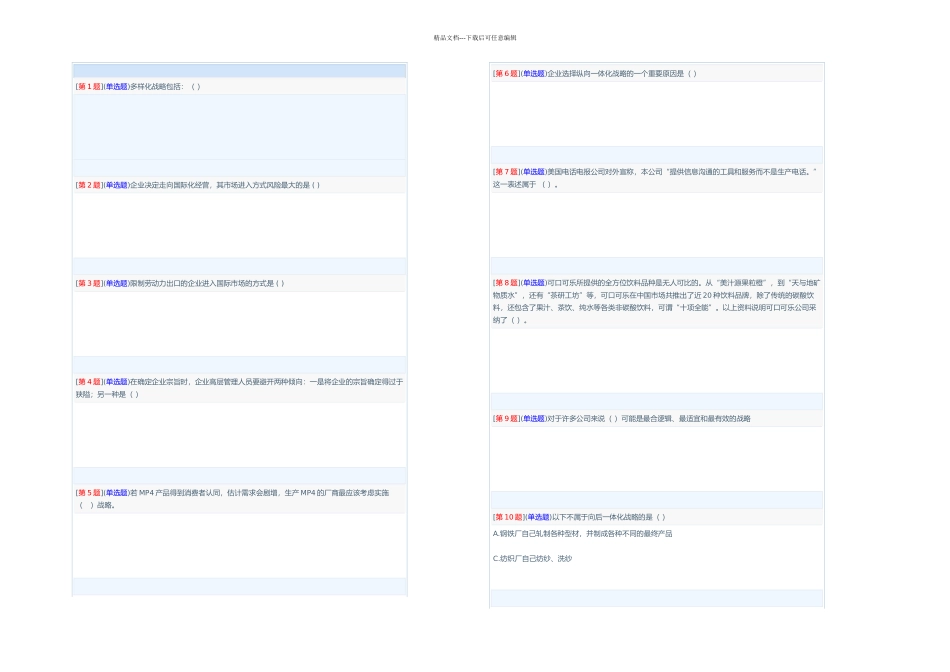Select the 第9题 question number label
The width and height of the screenshot is (950, 672).
pos(506,419)
